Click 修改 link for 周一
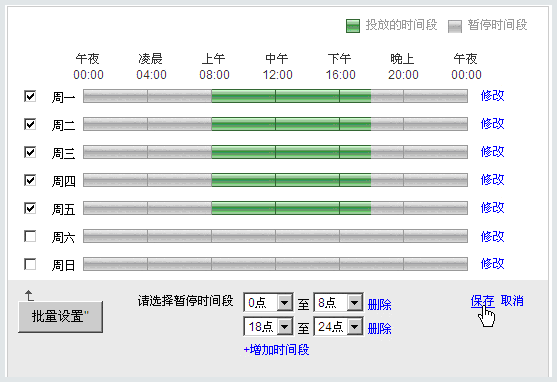This screenshot has width=557, height=382. click(x=492, y=96)
